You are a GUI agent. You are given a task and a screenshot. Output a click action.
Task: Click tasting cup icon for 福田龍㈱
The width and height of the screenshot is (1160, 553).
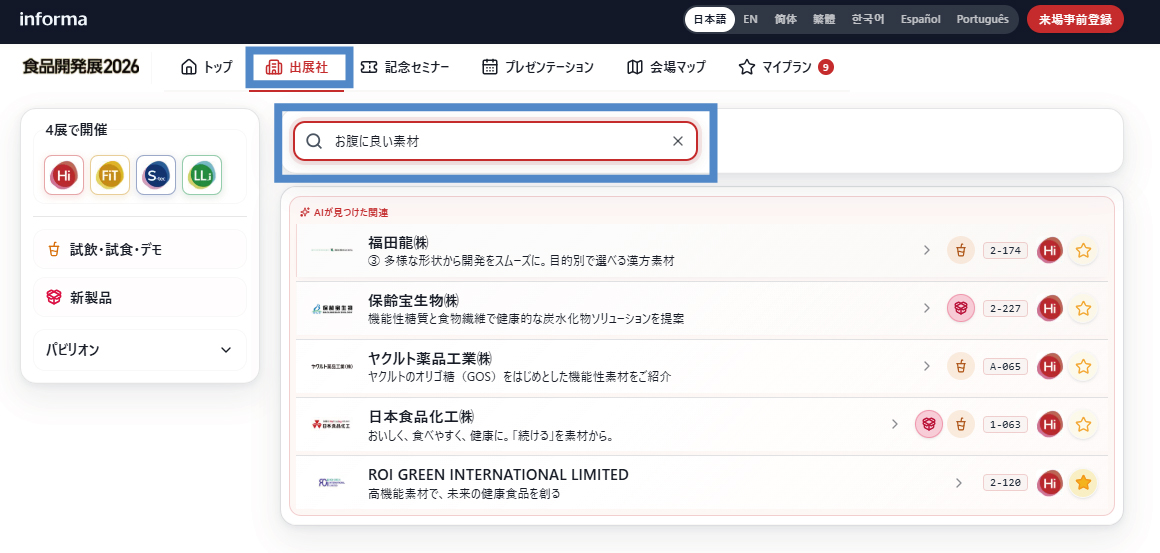960,251
